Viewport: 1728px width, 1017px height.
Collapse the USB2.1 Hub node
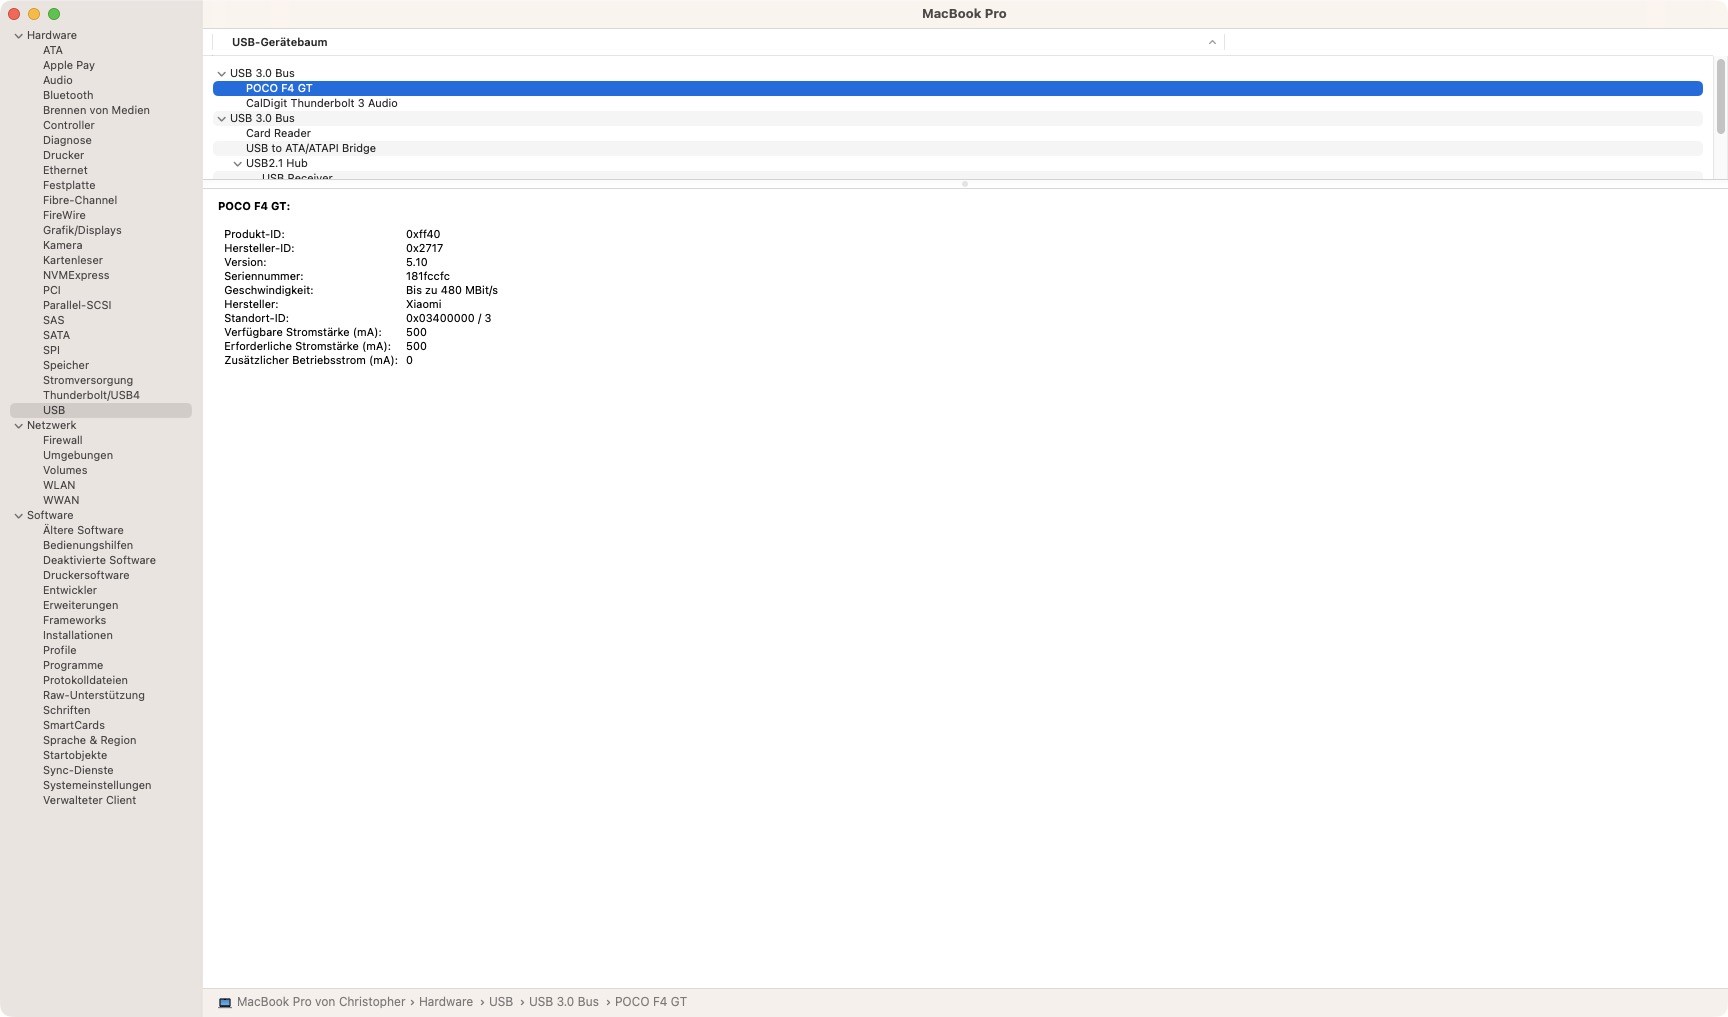(x=238, y=164)
